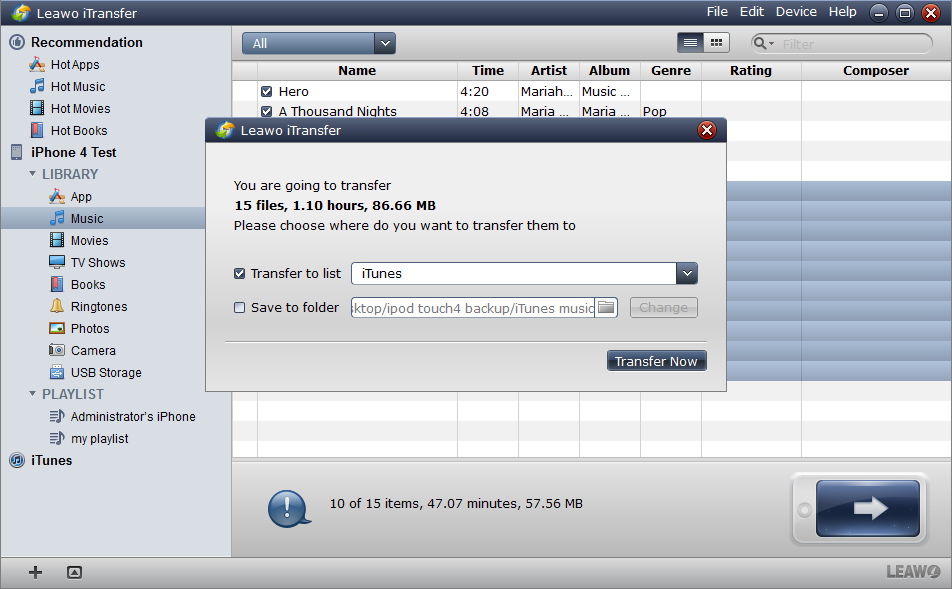Open Hot Books book icon

pos(37,130)
